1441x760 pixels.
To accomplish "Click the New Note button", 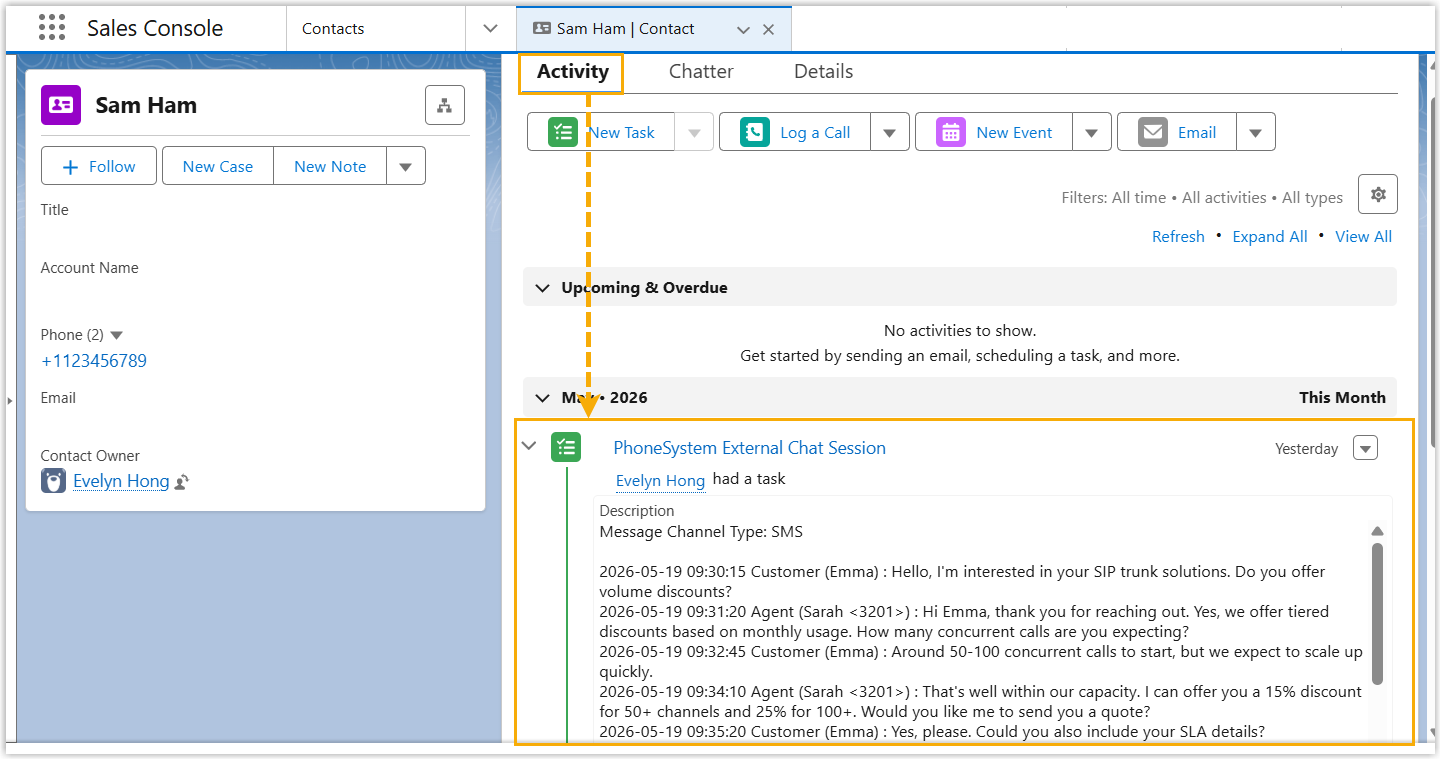I will point(330,166).
